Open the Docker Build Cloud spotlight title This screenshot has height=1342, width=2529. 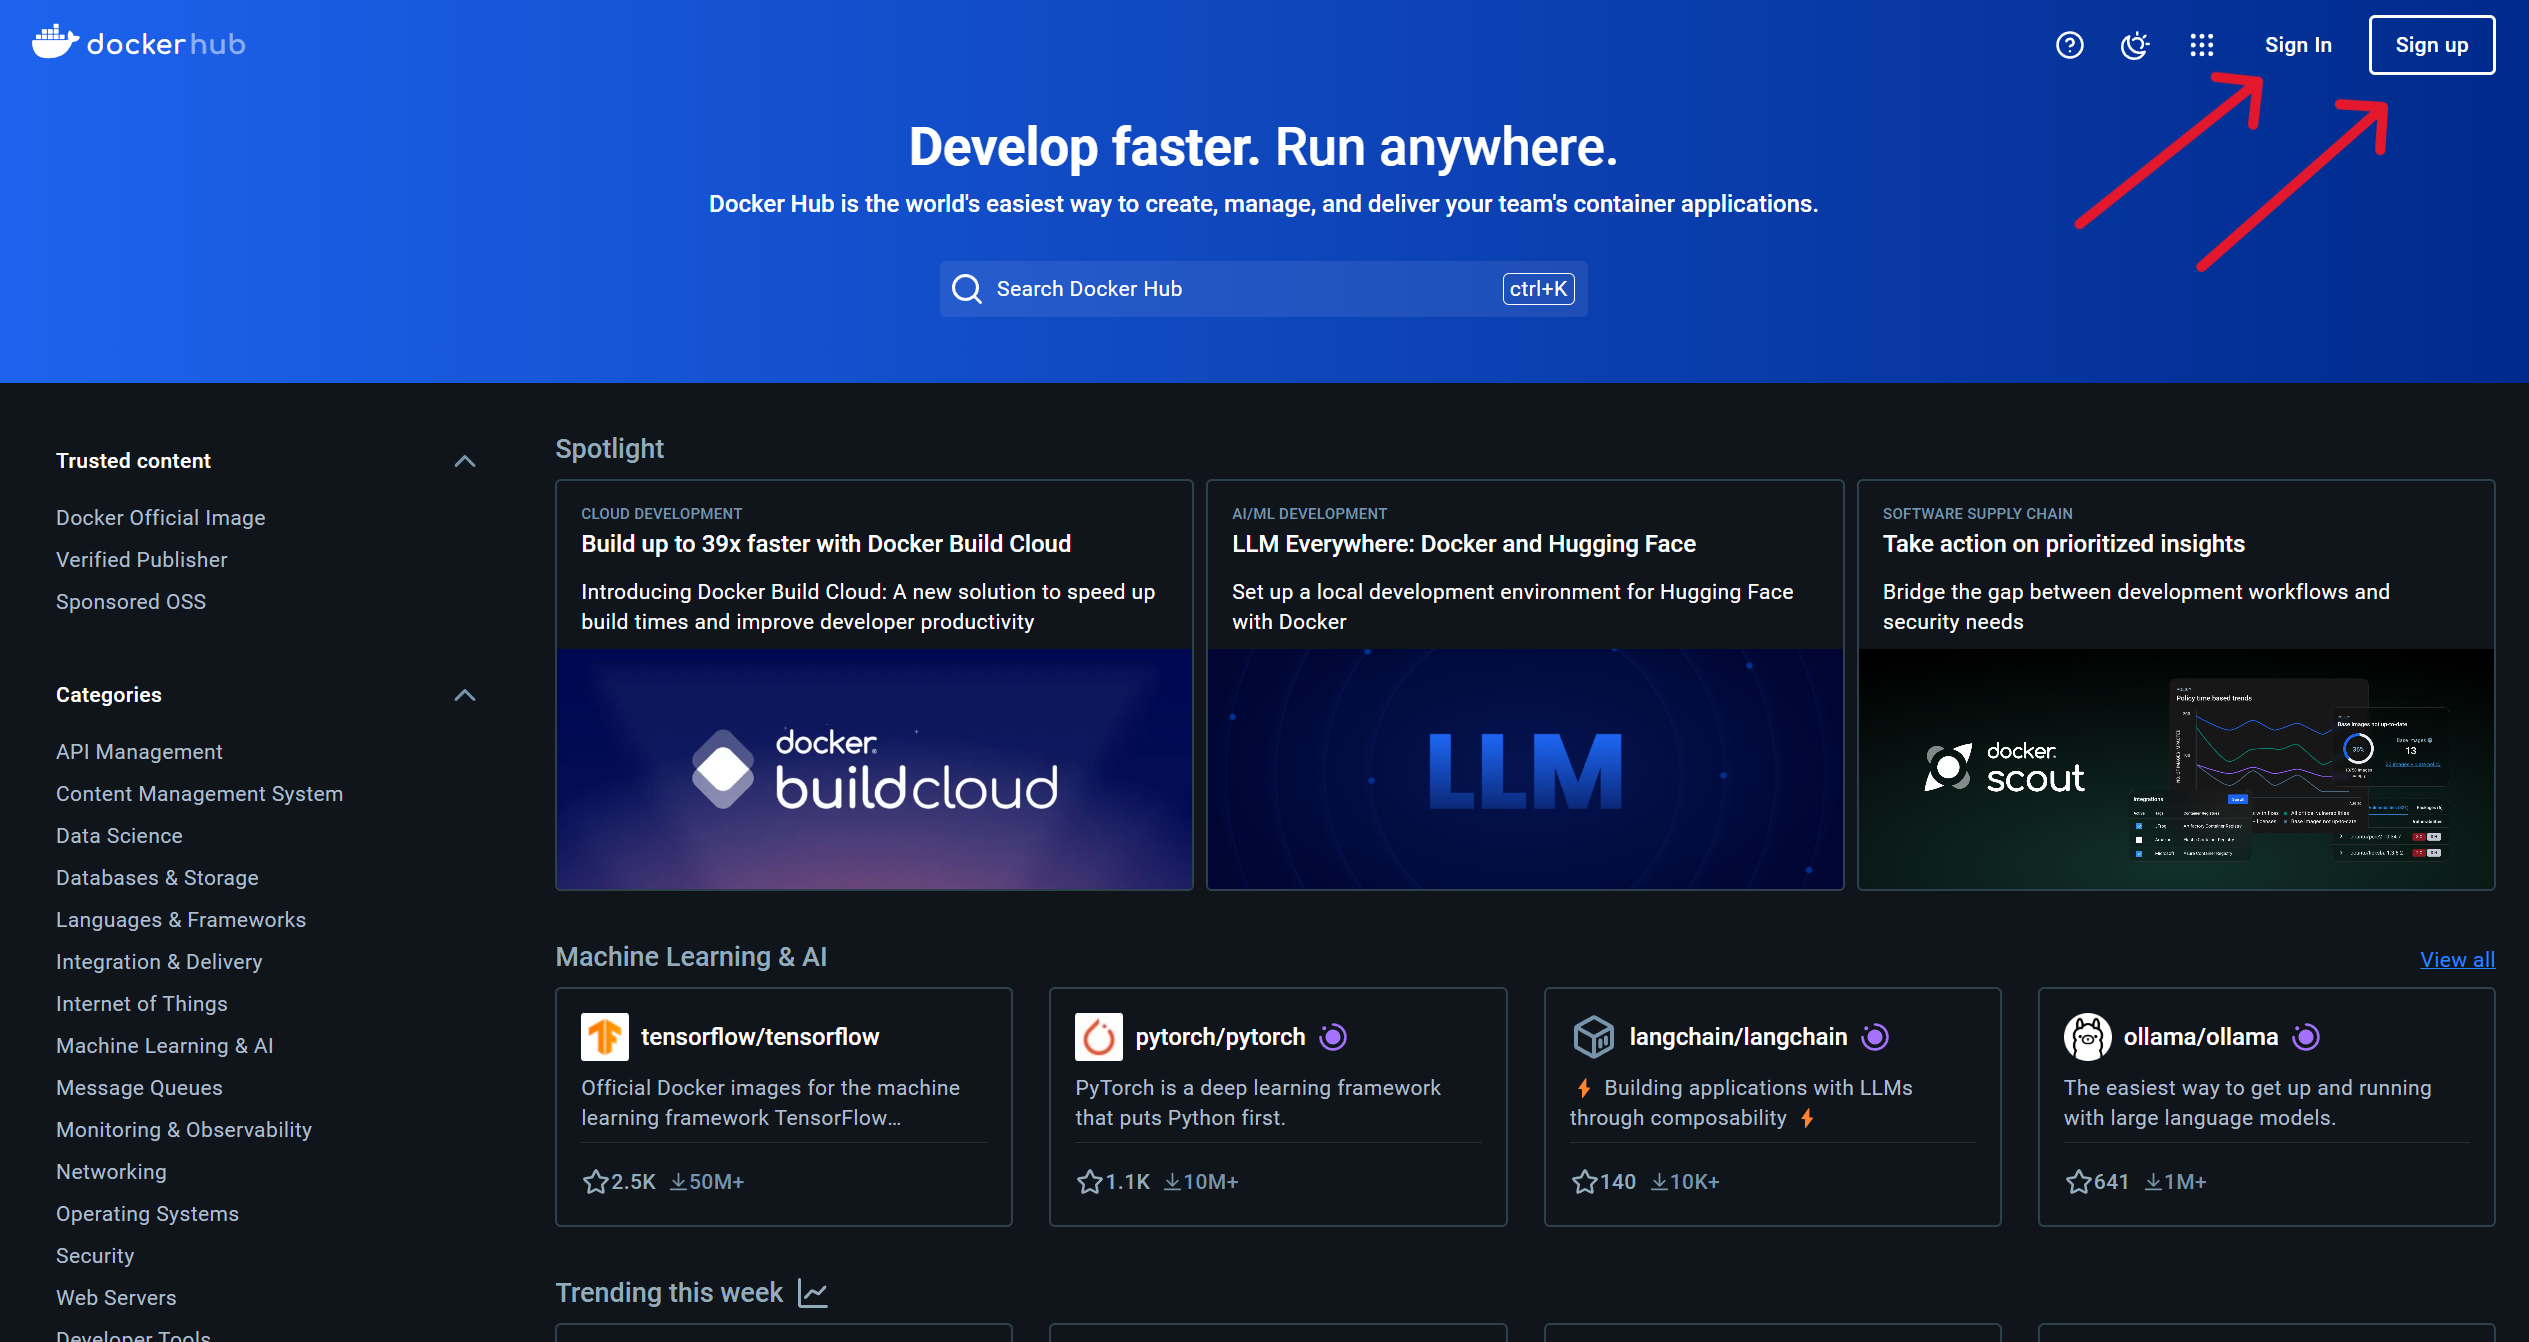click(826, 544)
